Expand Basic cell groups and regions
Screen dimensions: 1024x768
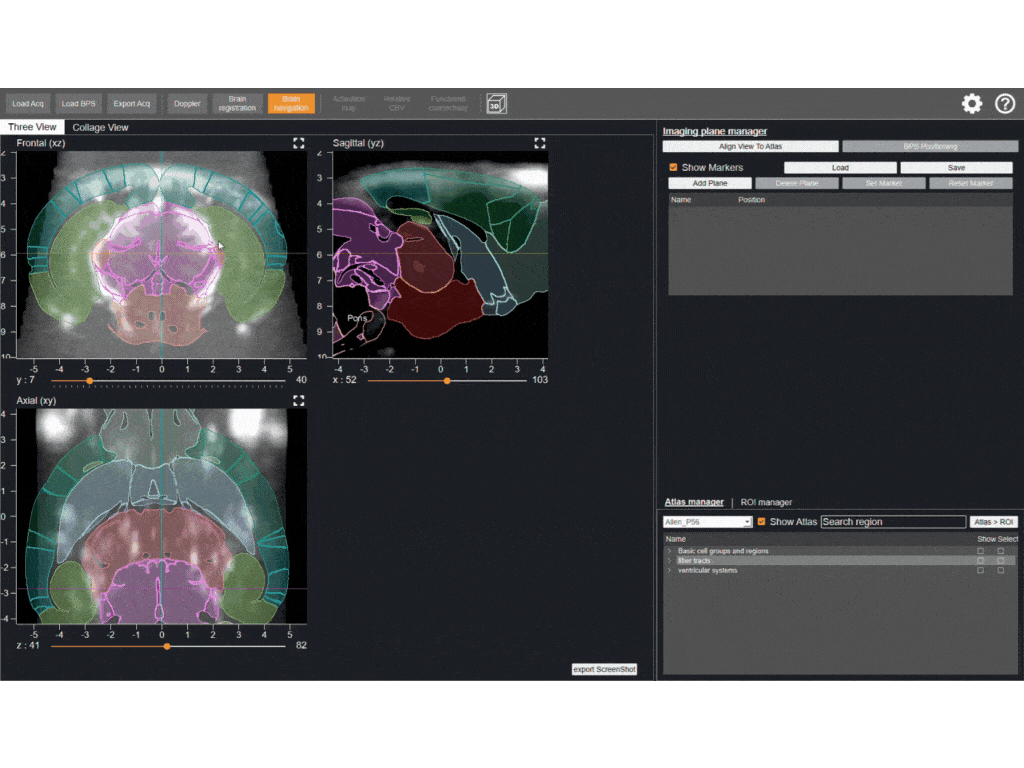[670, 551]
